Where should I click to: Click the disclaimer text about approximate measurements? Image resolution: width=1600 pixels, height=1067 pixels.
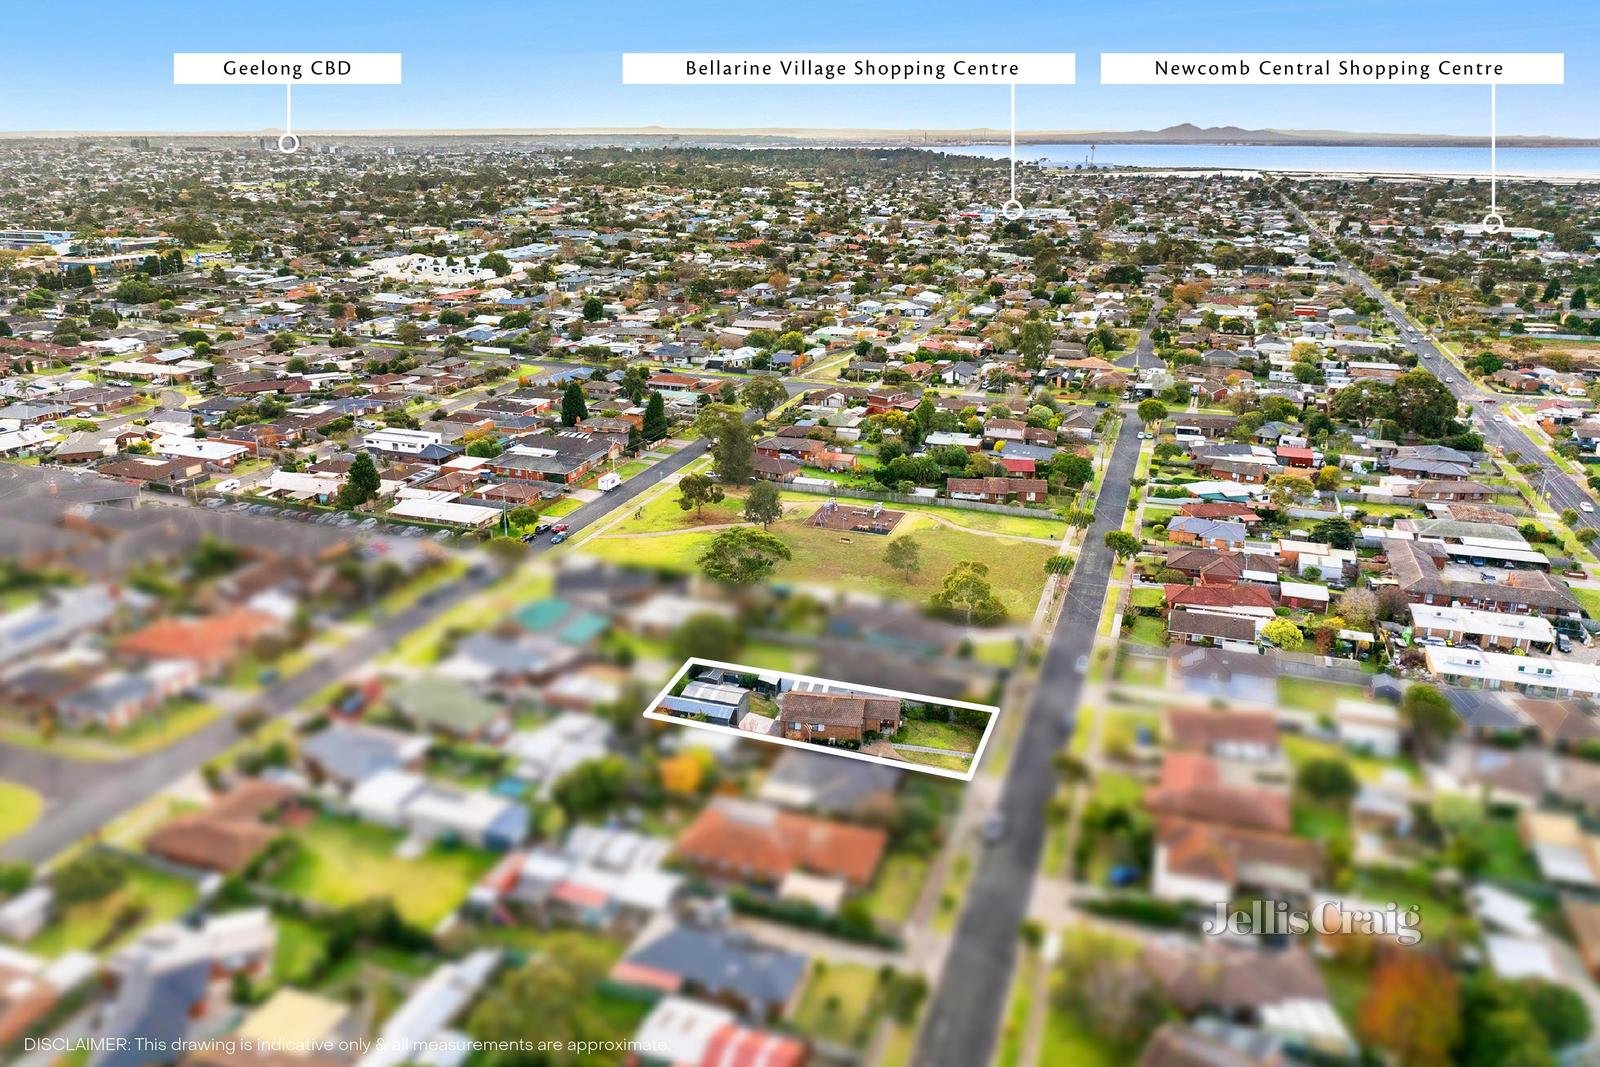(347, 1044)
